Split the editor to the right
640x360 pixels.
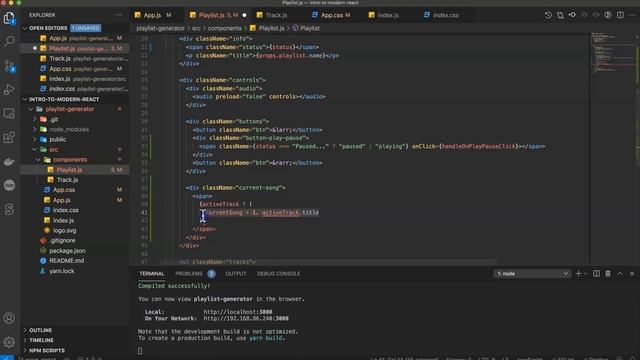click(x=620, y=15)
